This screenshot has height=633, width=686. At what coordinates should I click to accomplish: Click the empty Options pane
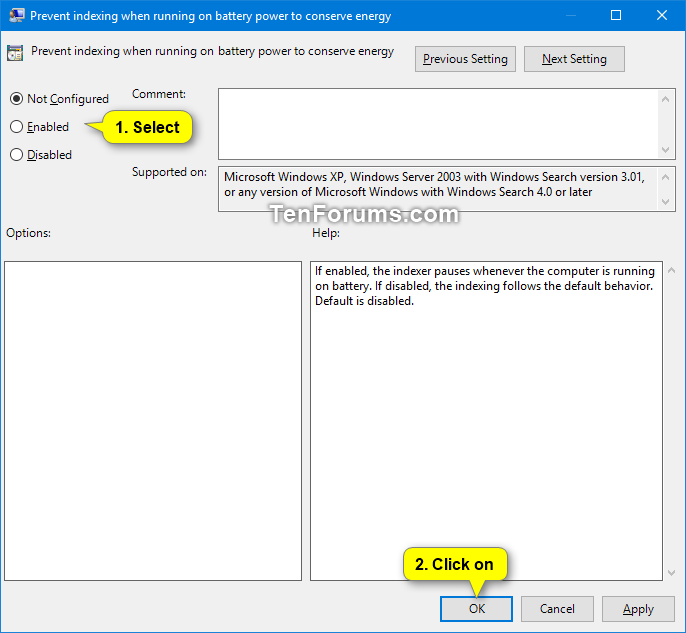(x=153, y=421)
